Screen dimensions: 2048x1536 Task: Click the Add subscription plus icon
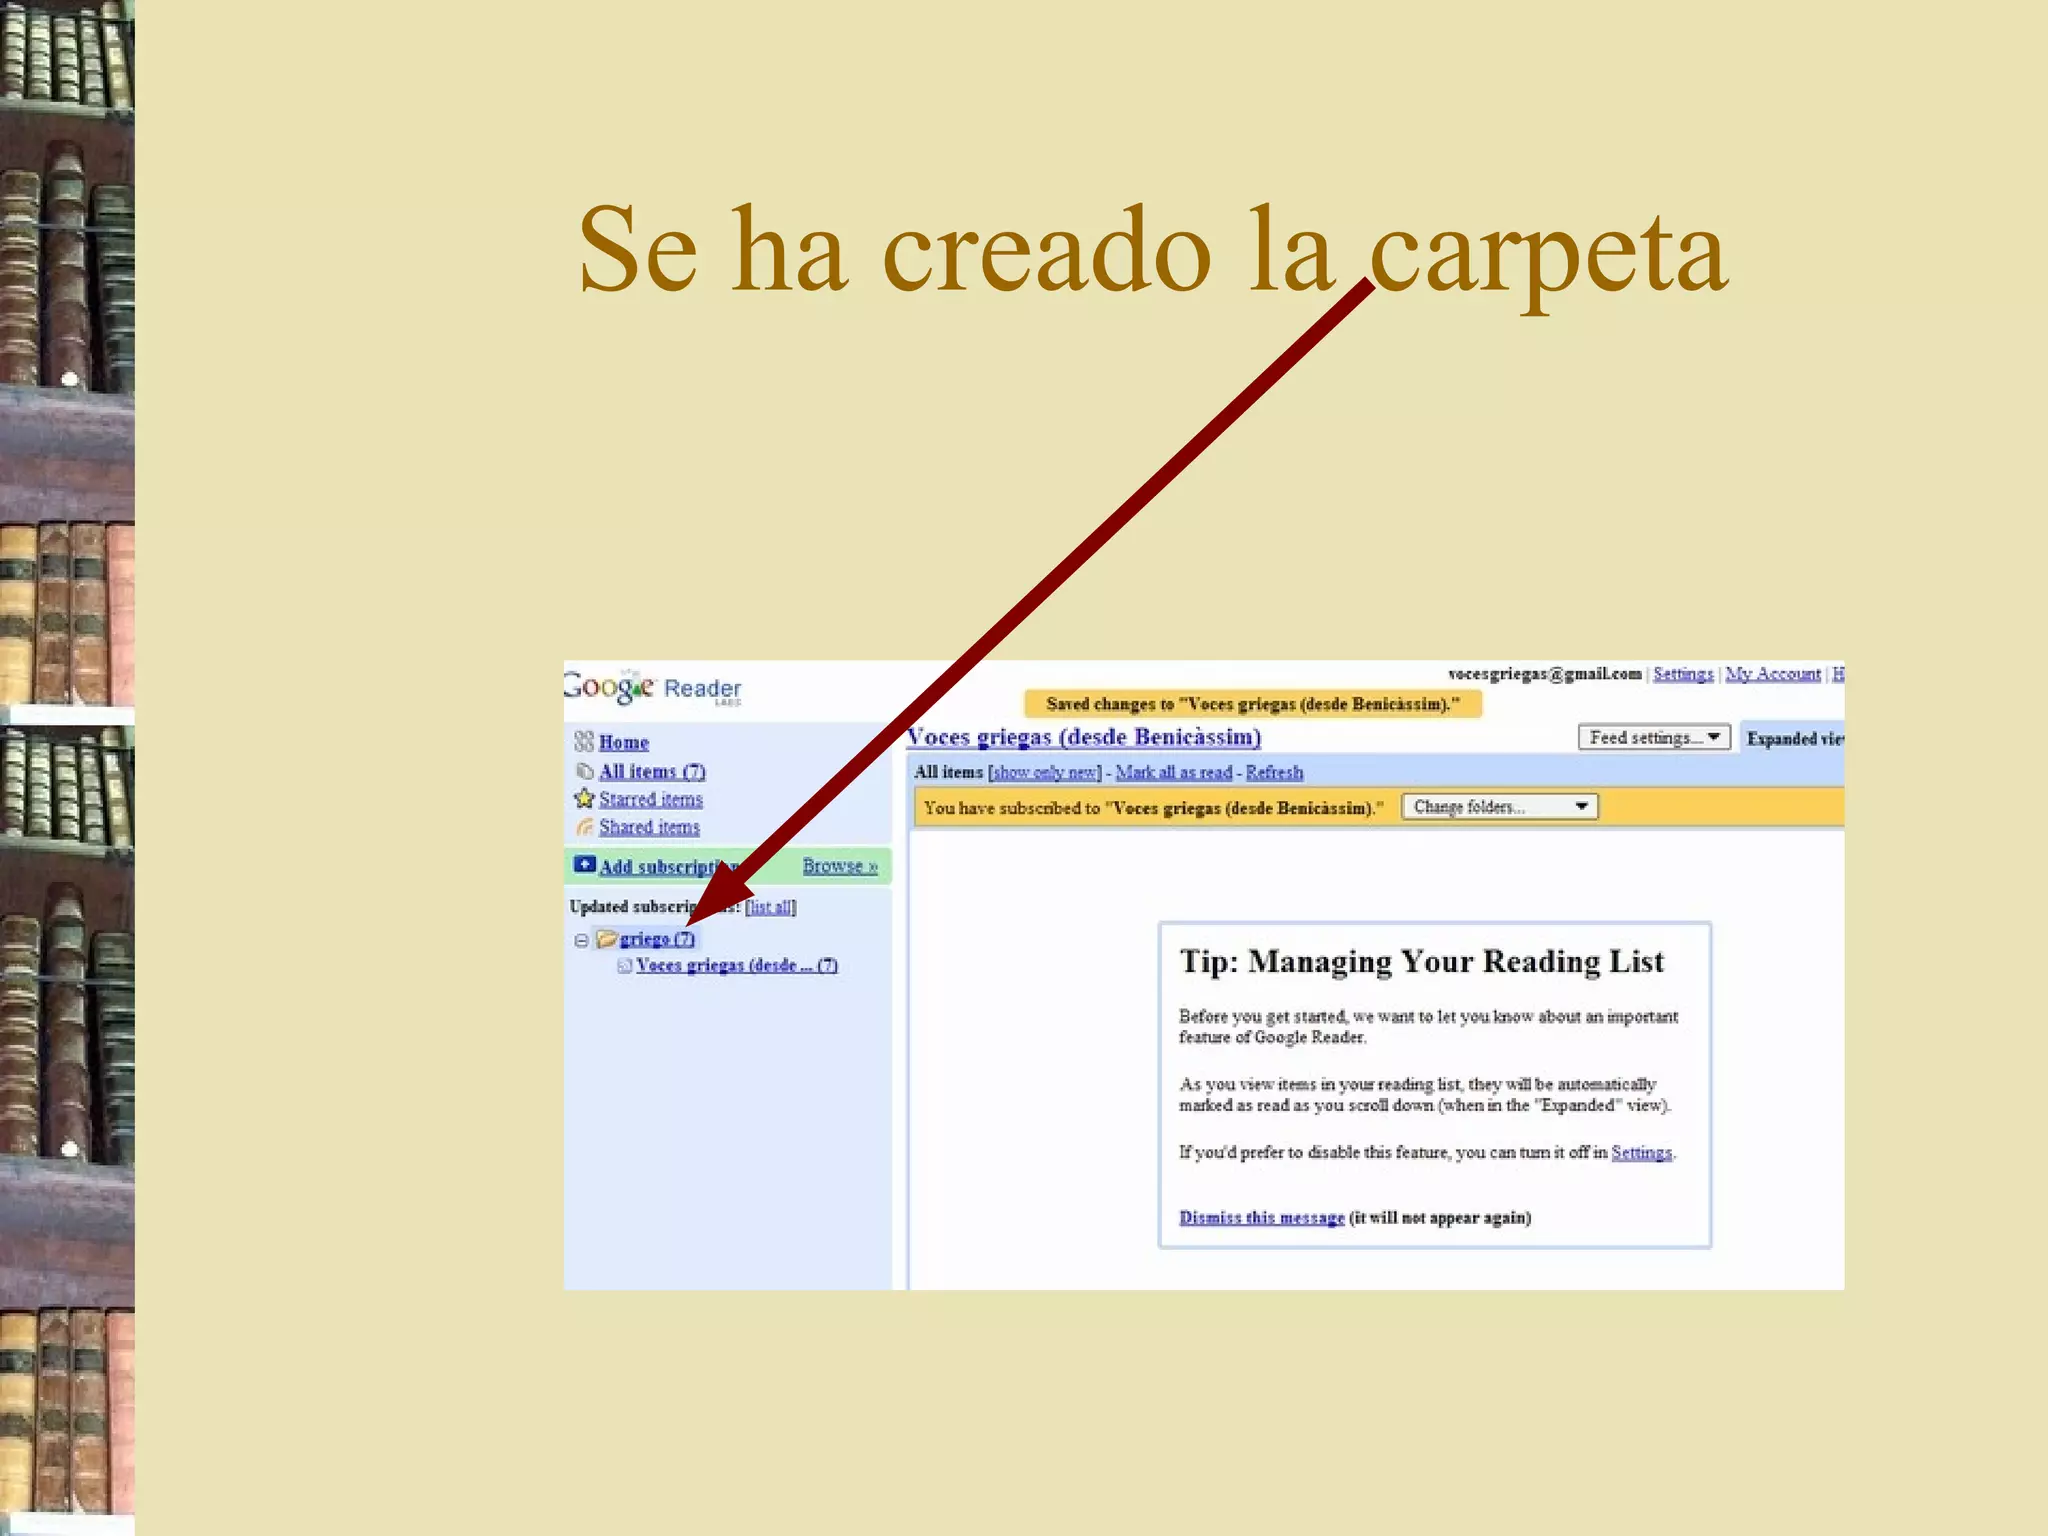(584, 864)
